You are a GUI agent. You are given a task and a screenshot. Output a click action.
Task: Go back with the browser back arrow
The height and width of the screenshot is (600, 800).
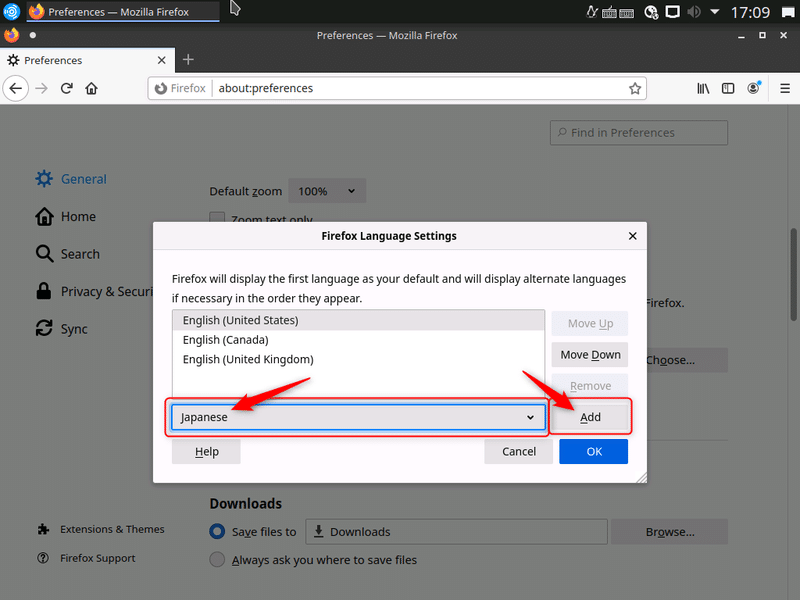coord(16,88)
